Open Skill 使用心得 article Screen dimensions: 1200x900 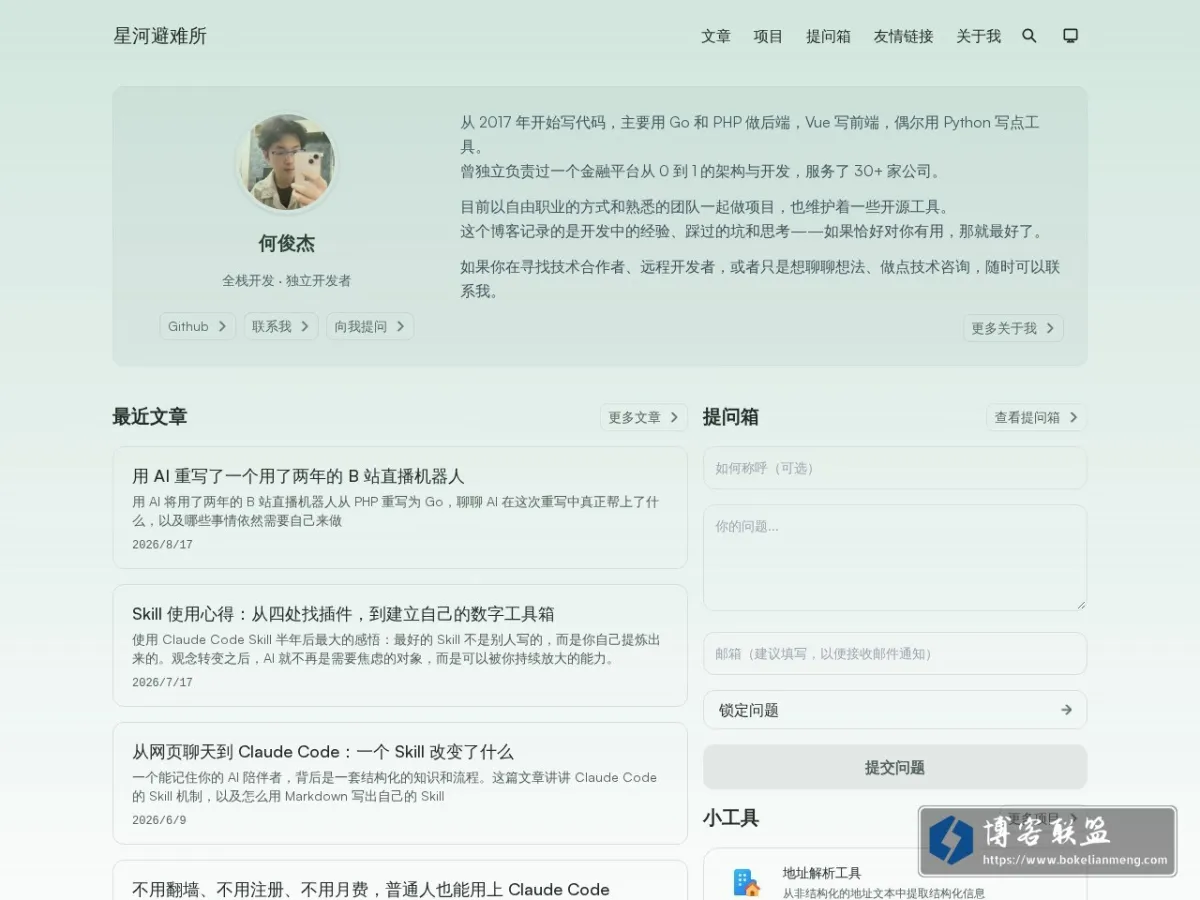point(400,645)
